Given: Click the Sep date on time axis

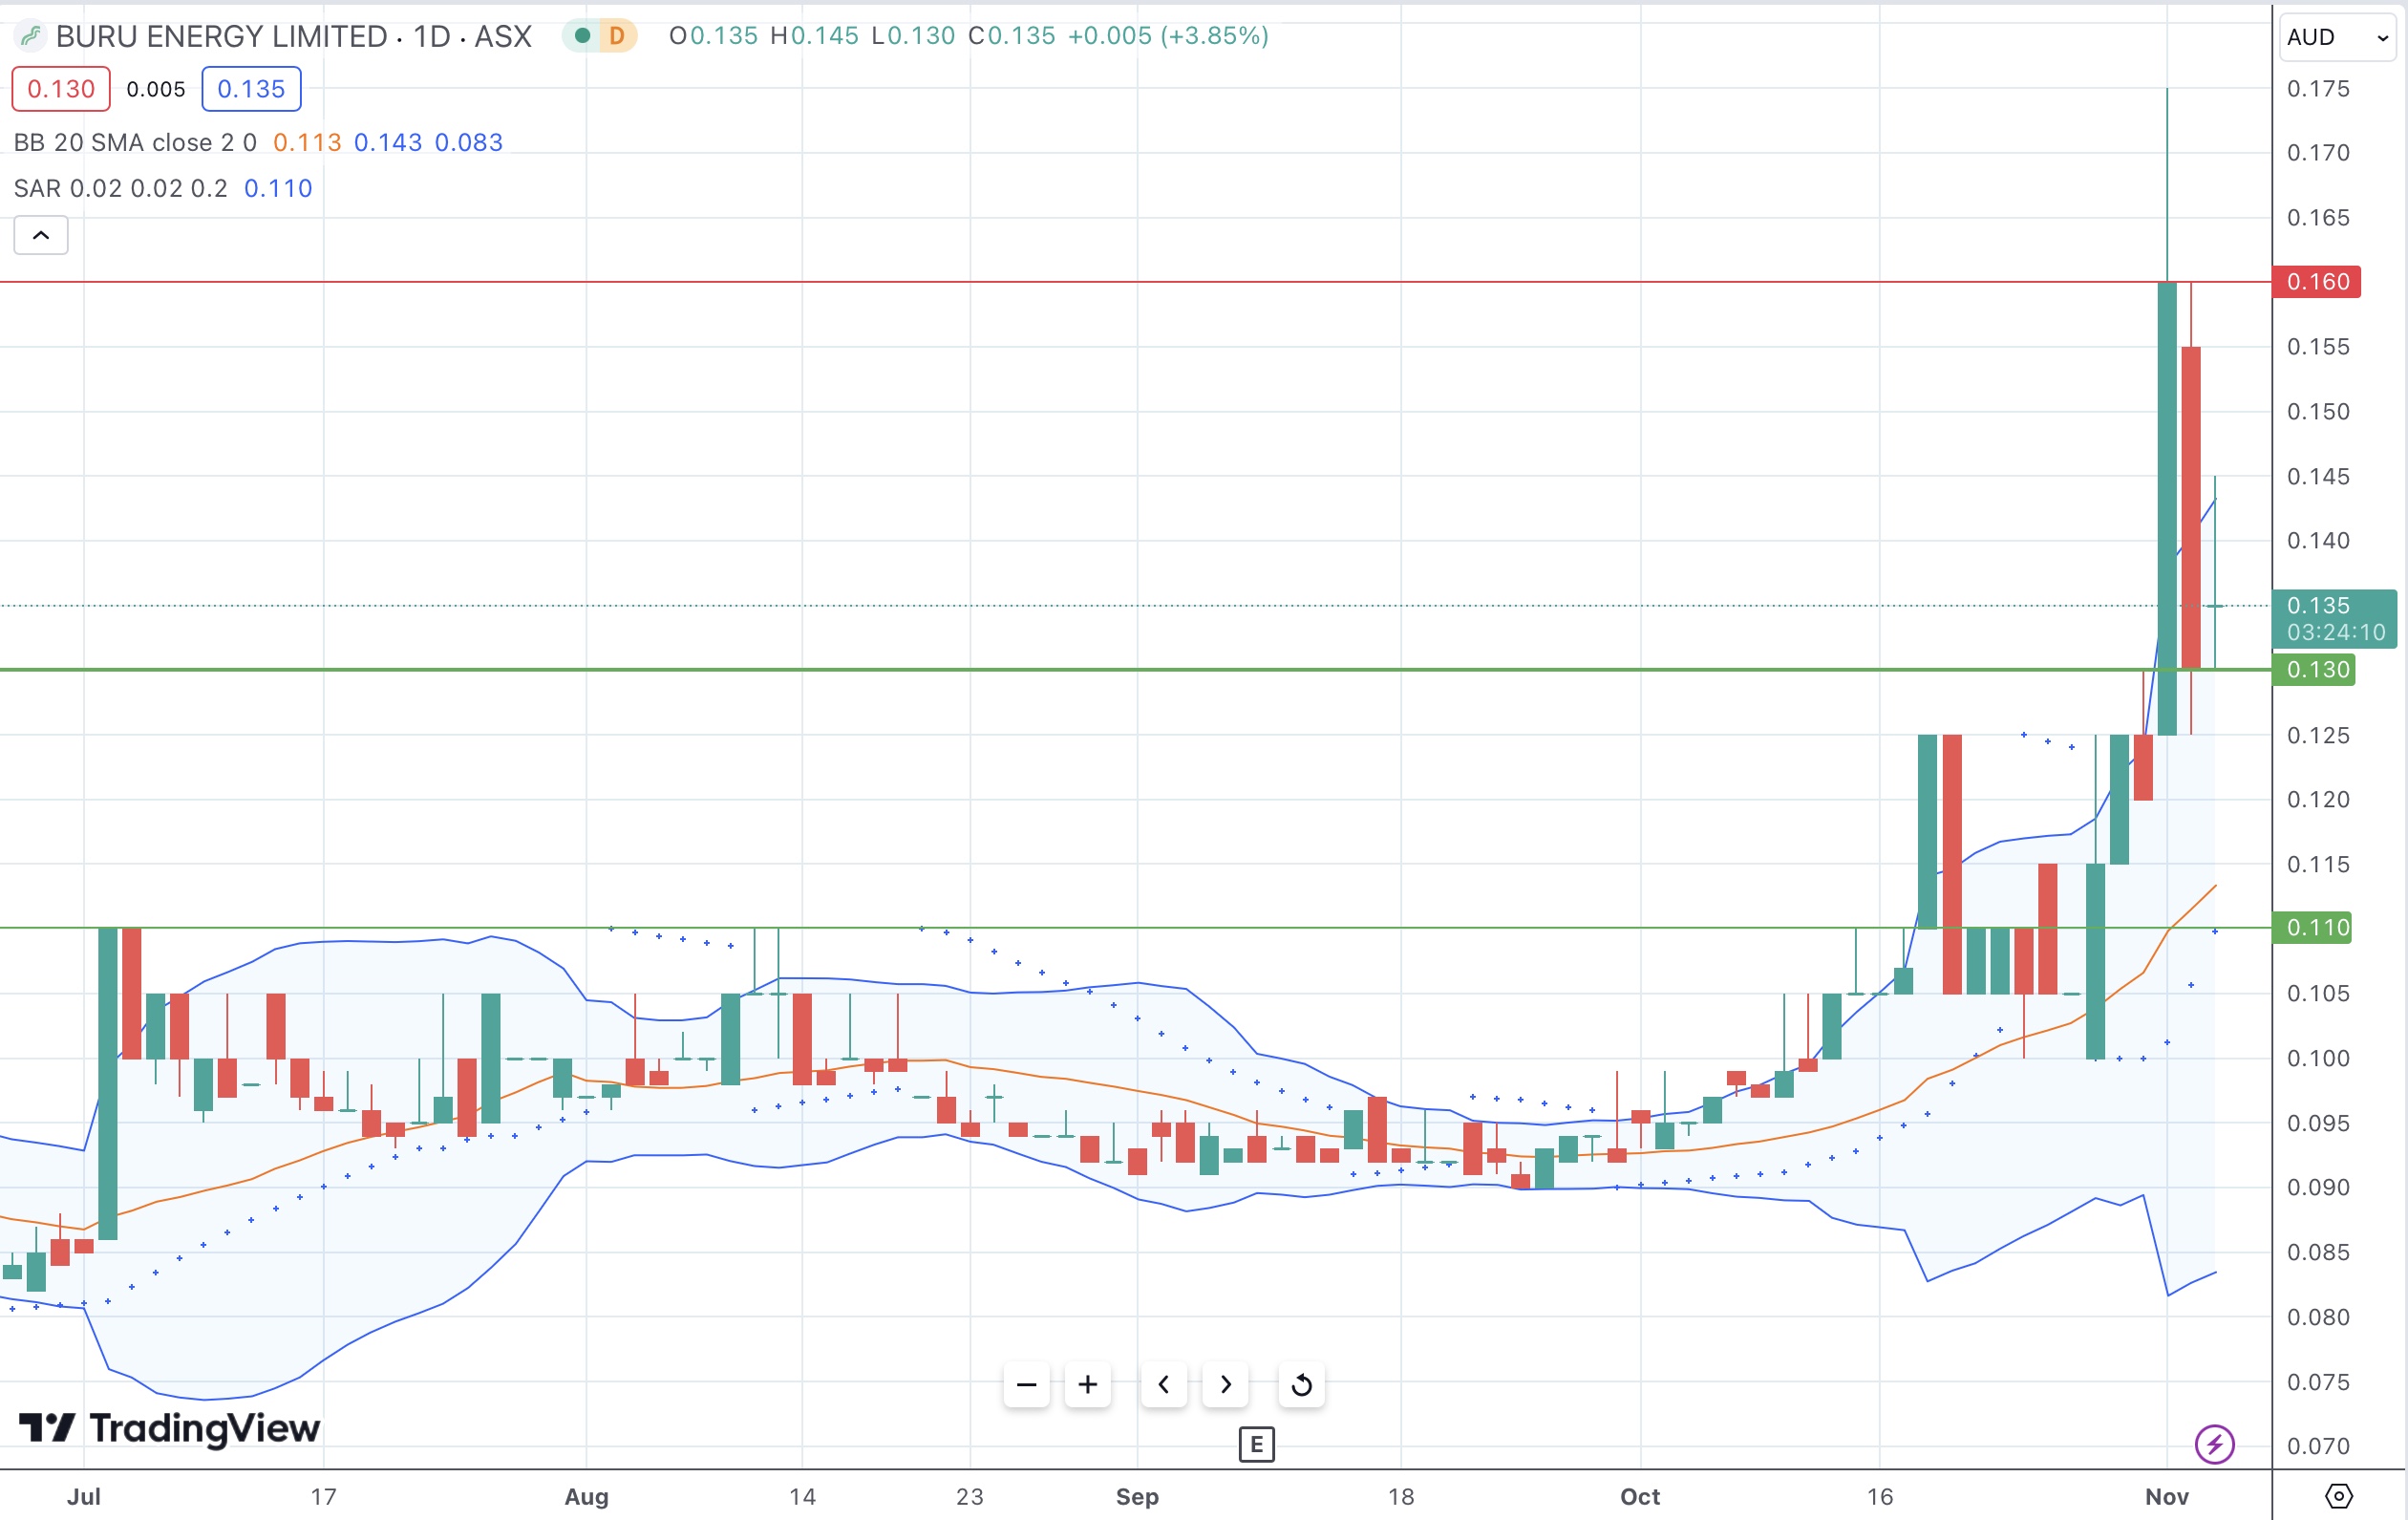Looking at the screenshot, I should tap(1137, 1496).
